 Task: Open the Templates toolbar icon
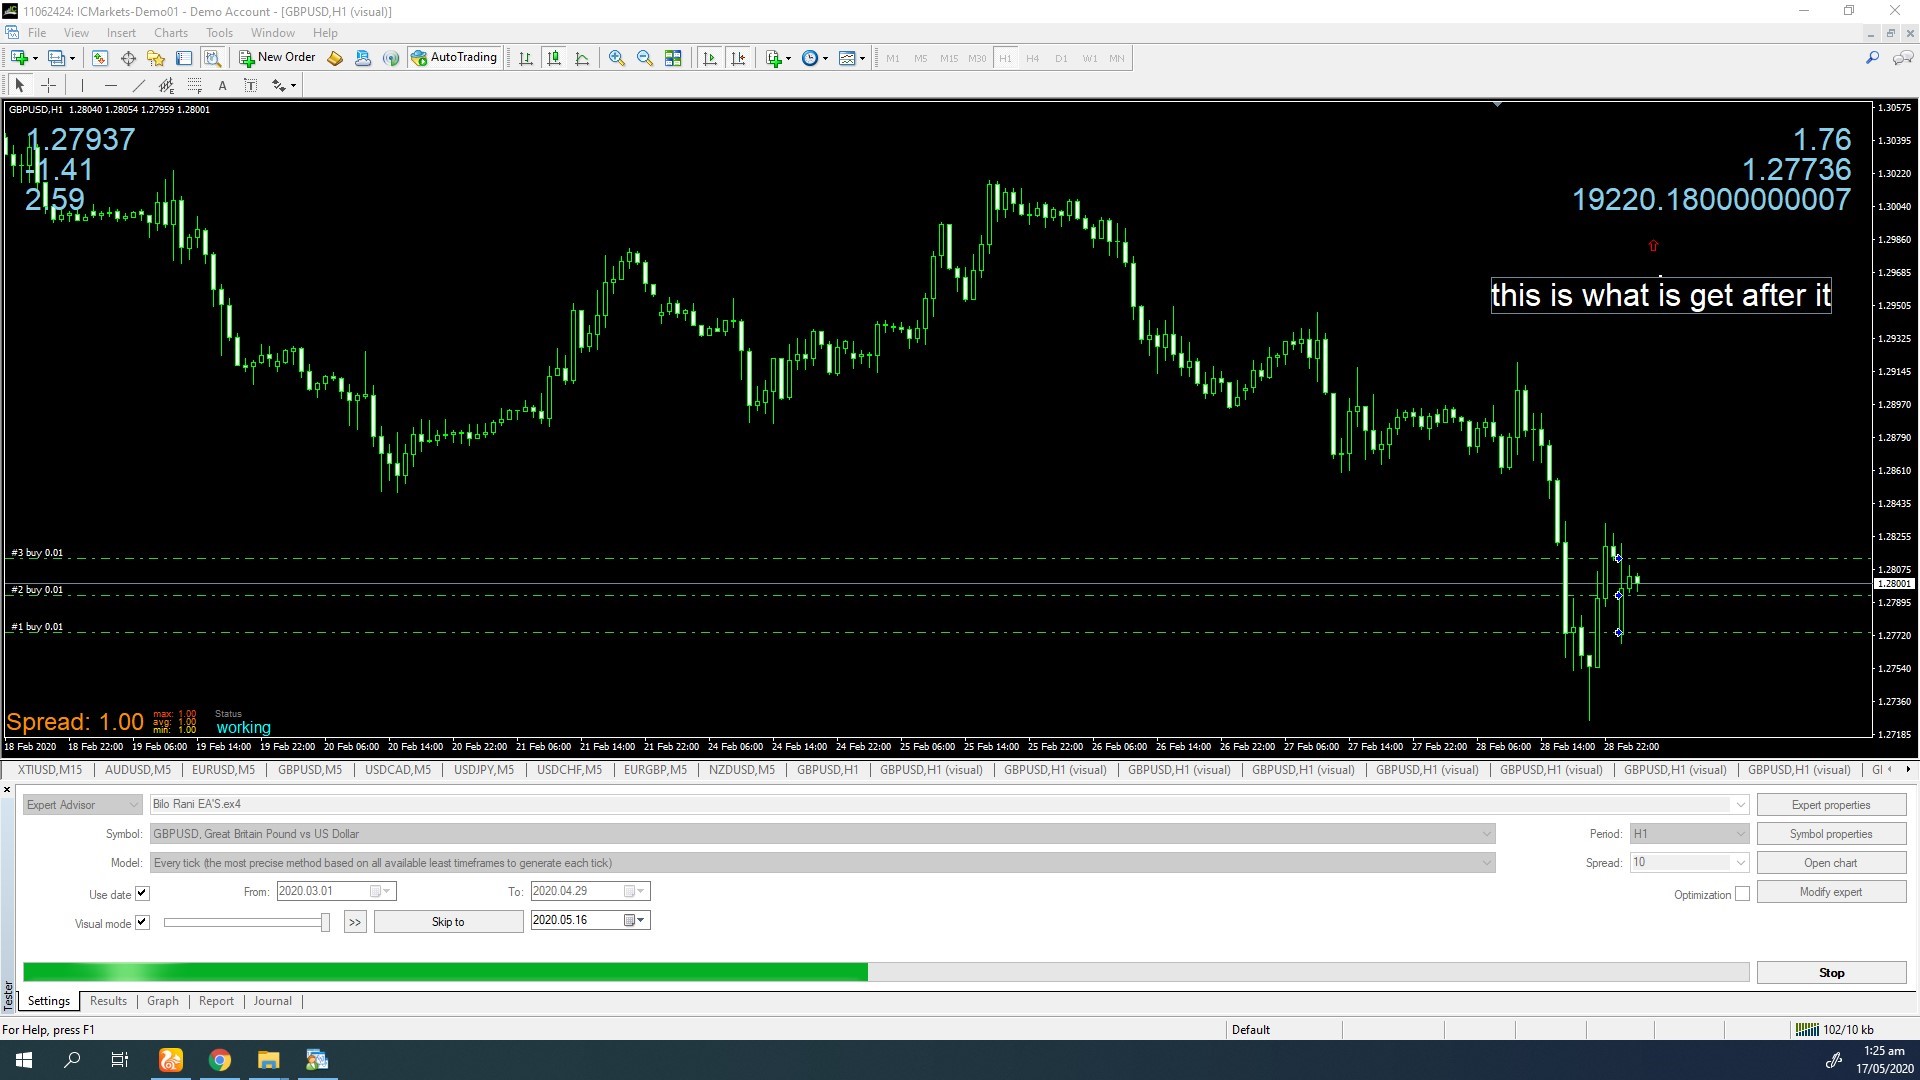[851, 58]
